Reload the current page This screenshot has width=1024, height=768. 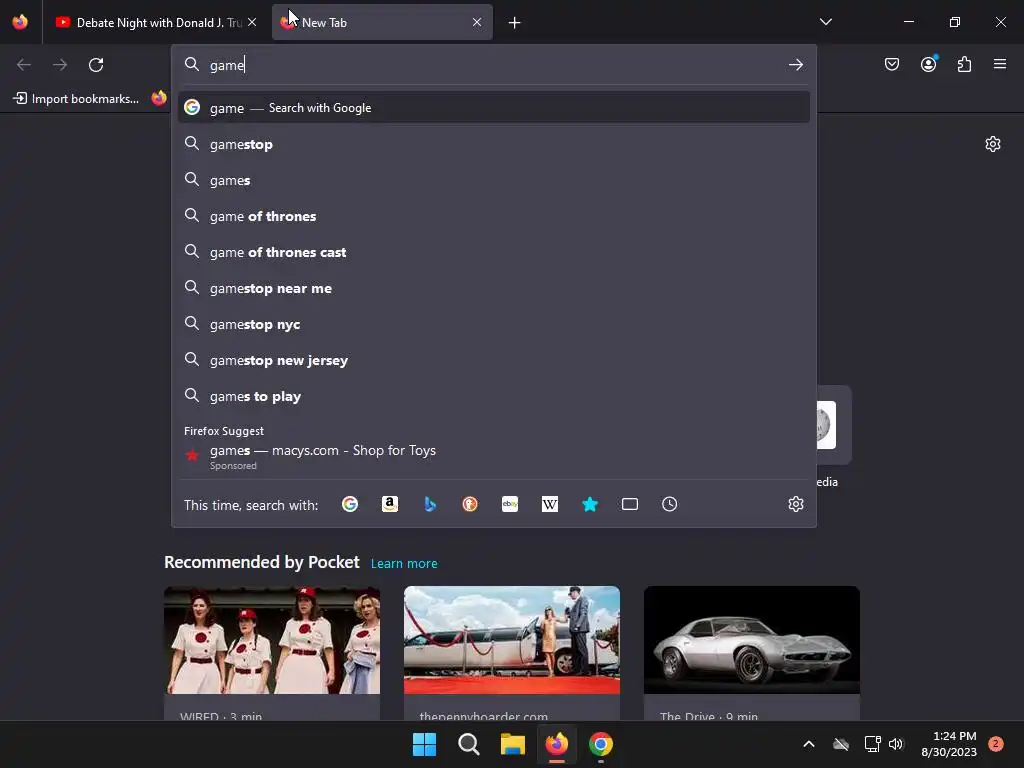pyautogui.click(x=96, y=65)
